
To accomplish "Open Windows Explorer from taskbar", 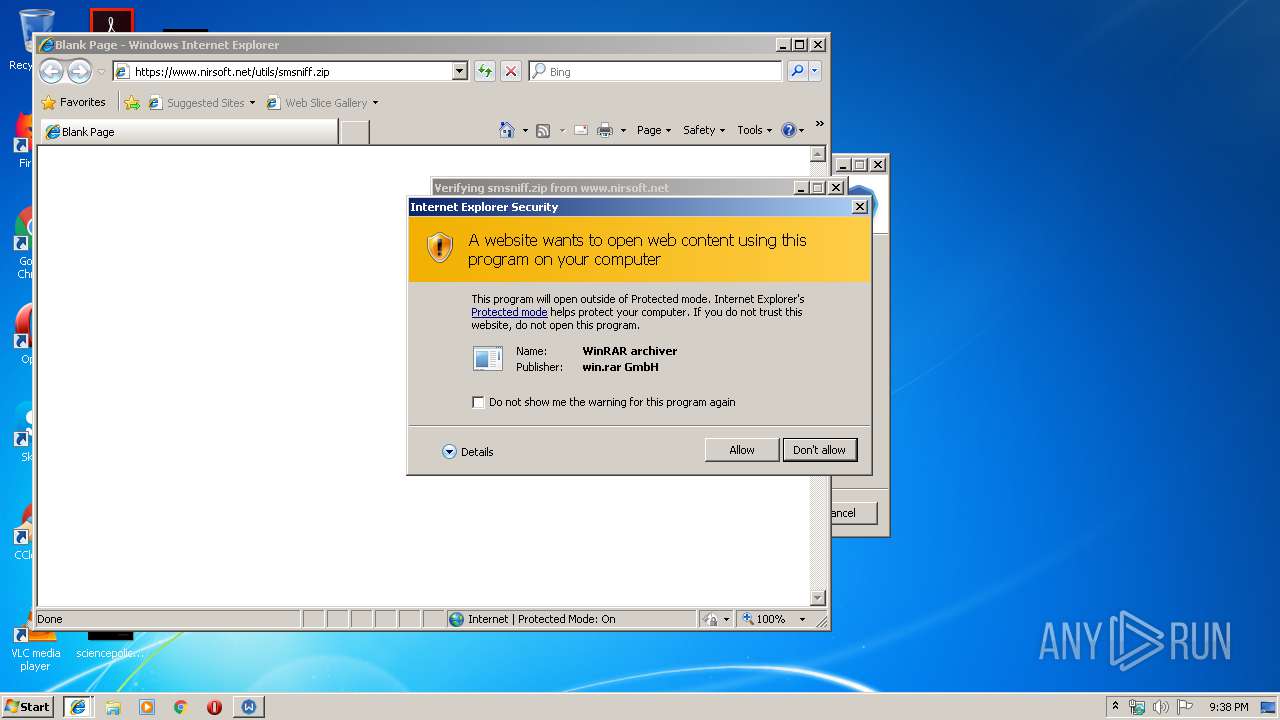I will click(113, 706).
